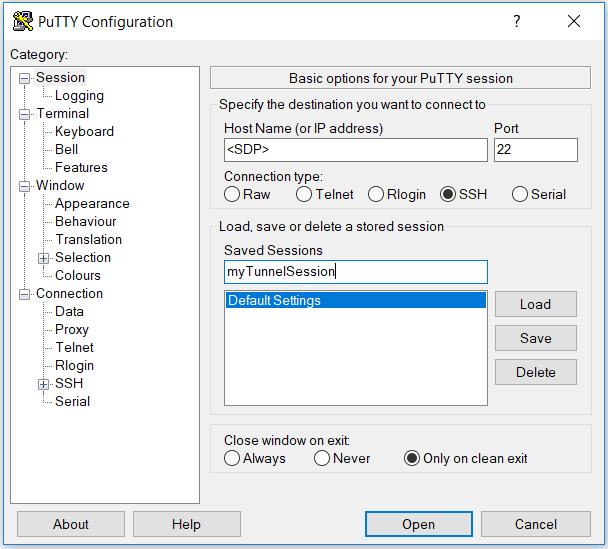608x549 pixels.
Task: Expand the SSH tree node
Action: pyautogui.click(x=44, y=384)
